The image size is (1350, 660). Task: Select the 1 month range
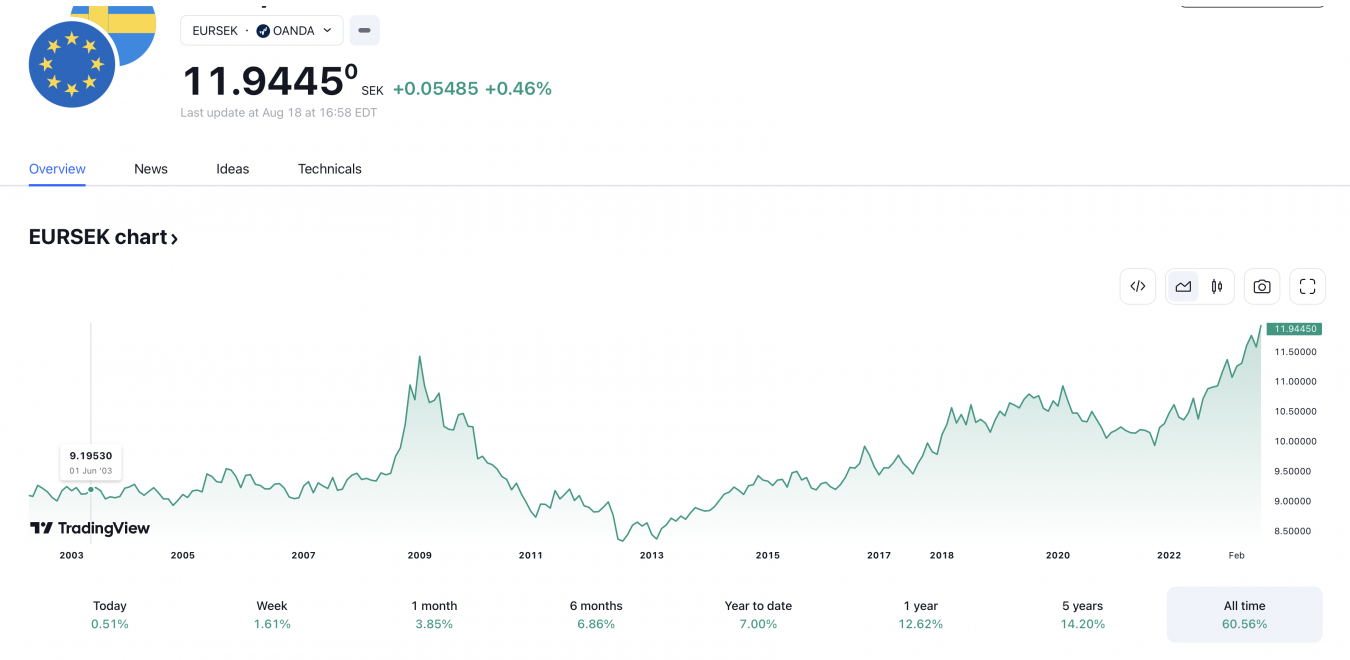(x=434, y=614)
